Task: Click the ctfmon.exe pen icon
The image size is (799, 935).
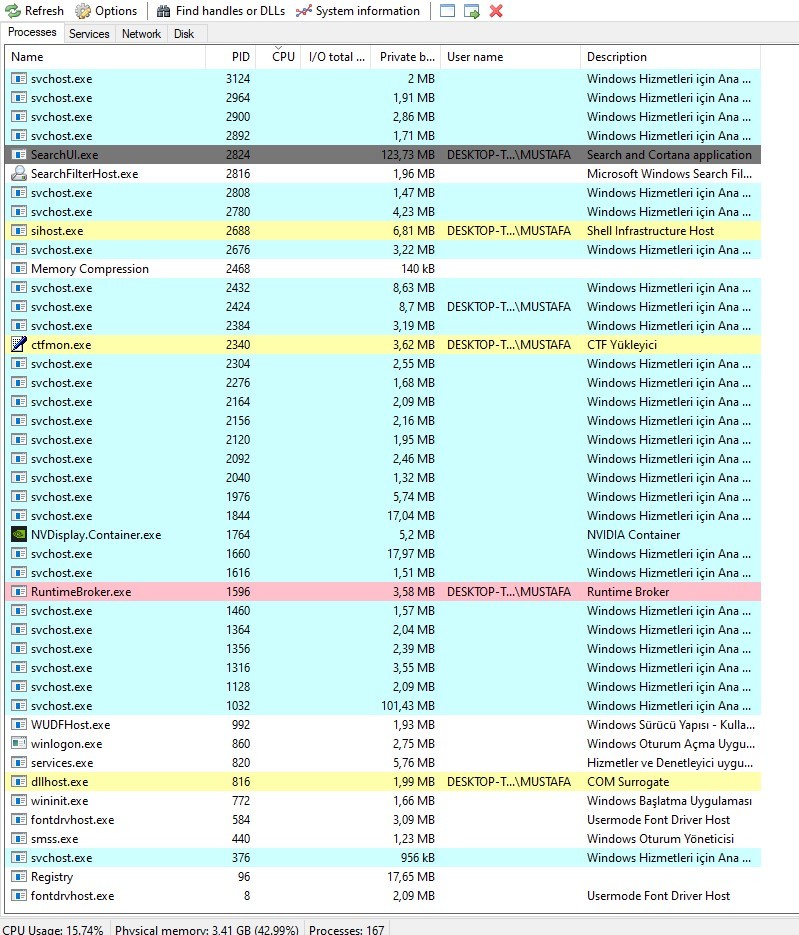Action: [x=19, y=345]
